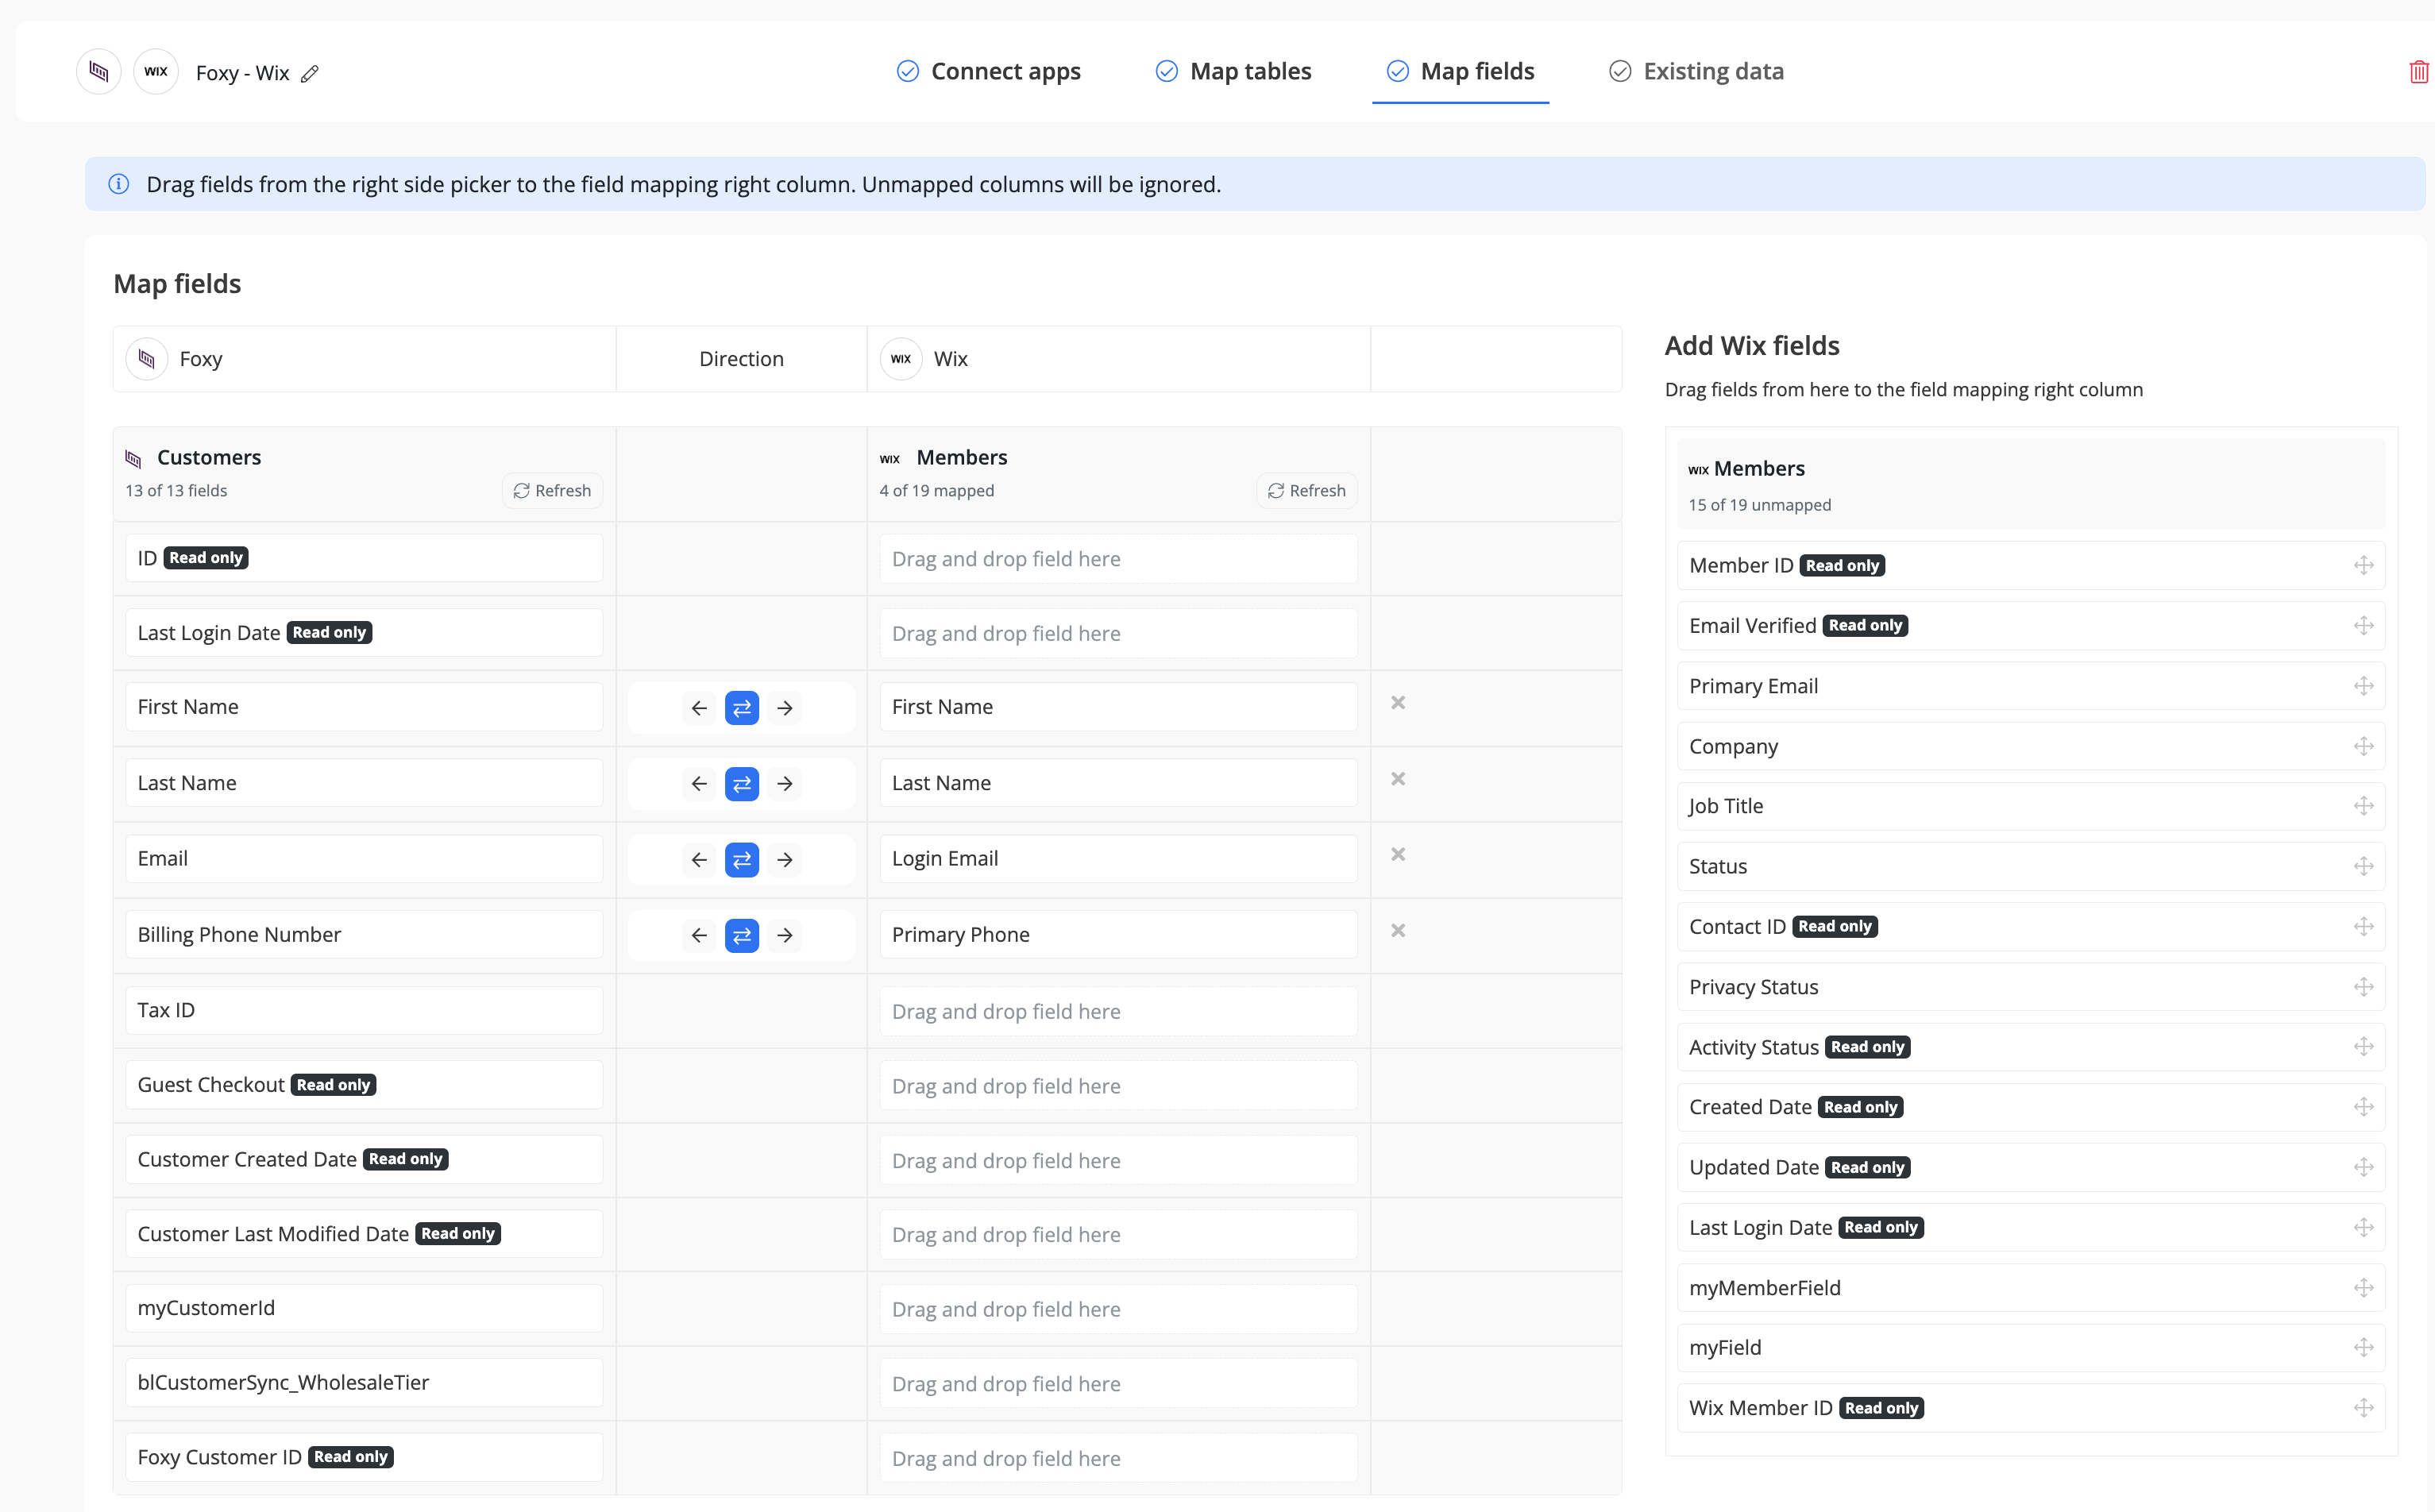Screen dimensions: 2435x1512
Task: Click drag handle for Contact ID field
Action: [x=2363, y=927]
